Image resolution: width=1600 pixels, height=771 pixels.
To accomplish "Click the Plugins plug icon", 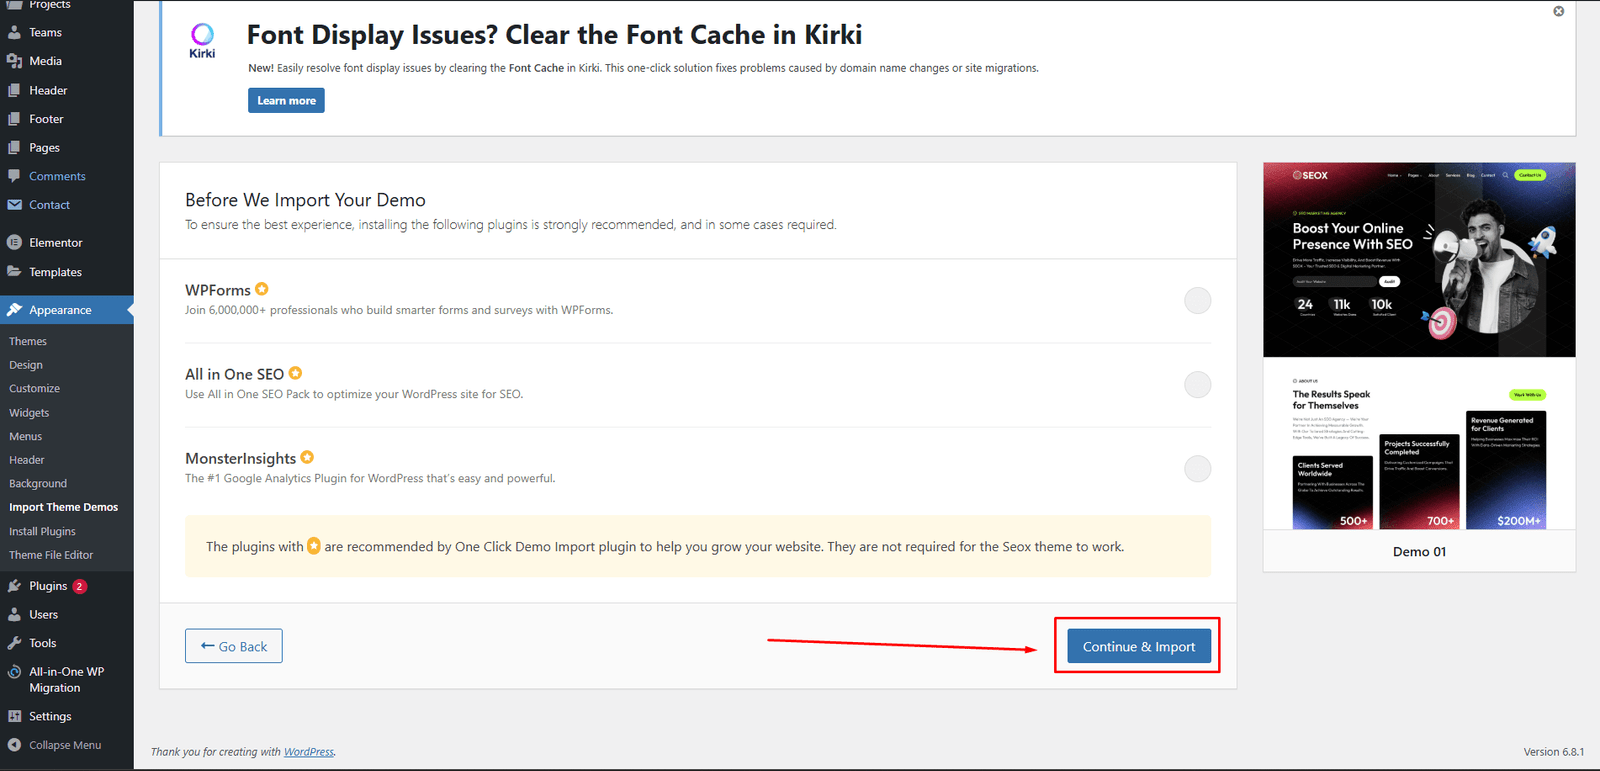I will (14, 586).
